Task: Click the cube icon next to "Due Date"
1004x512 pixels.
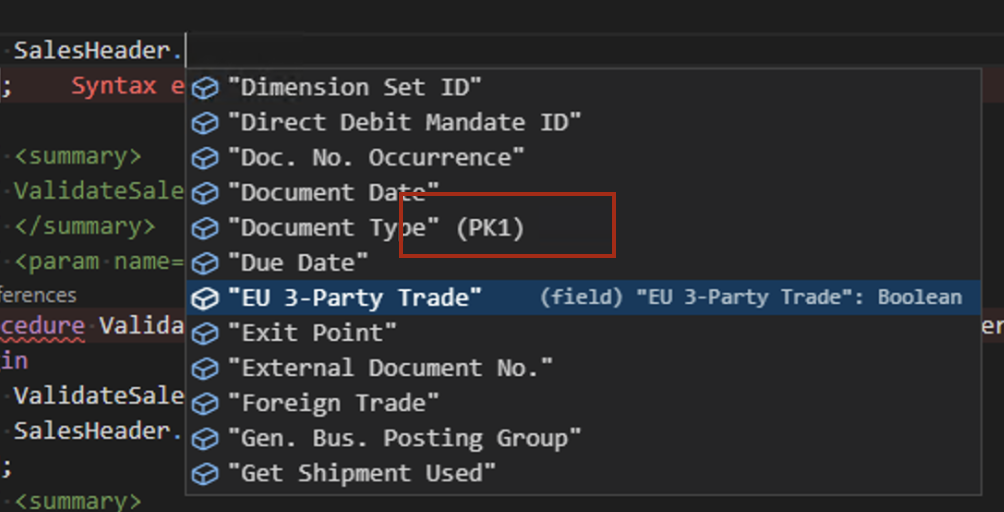Action: pos(205,263)
